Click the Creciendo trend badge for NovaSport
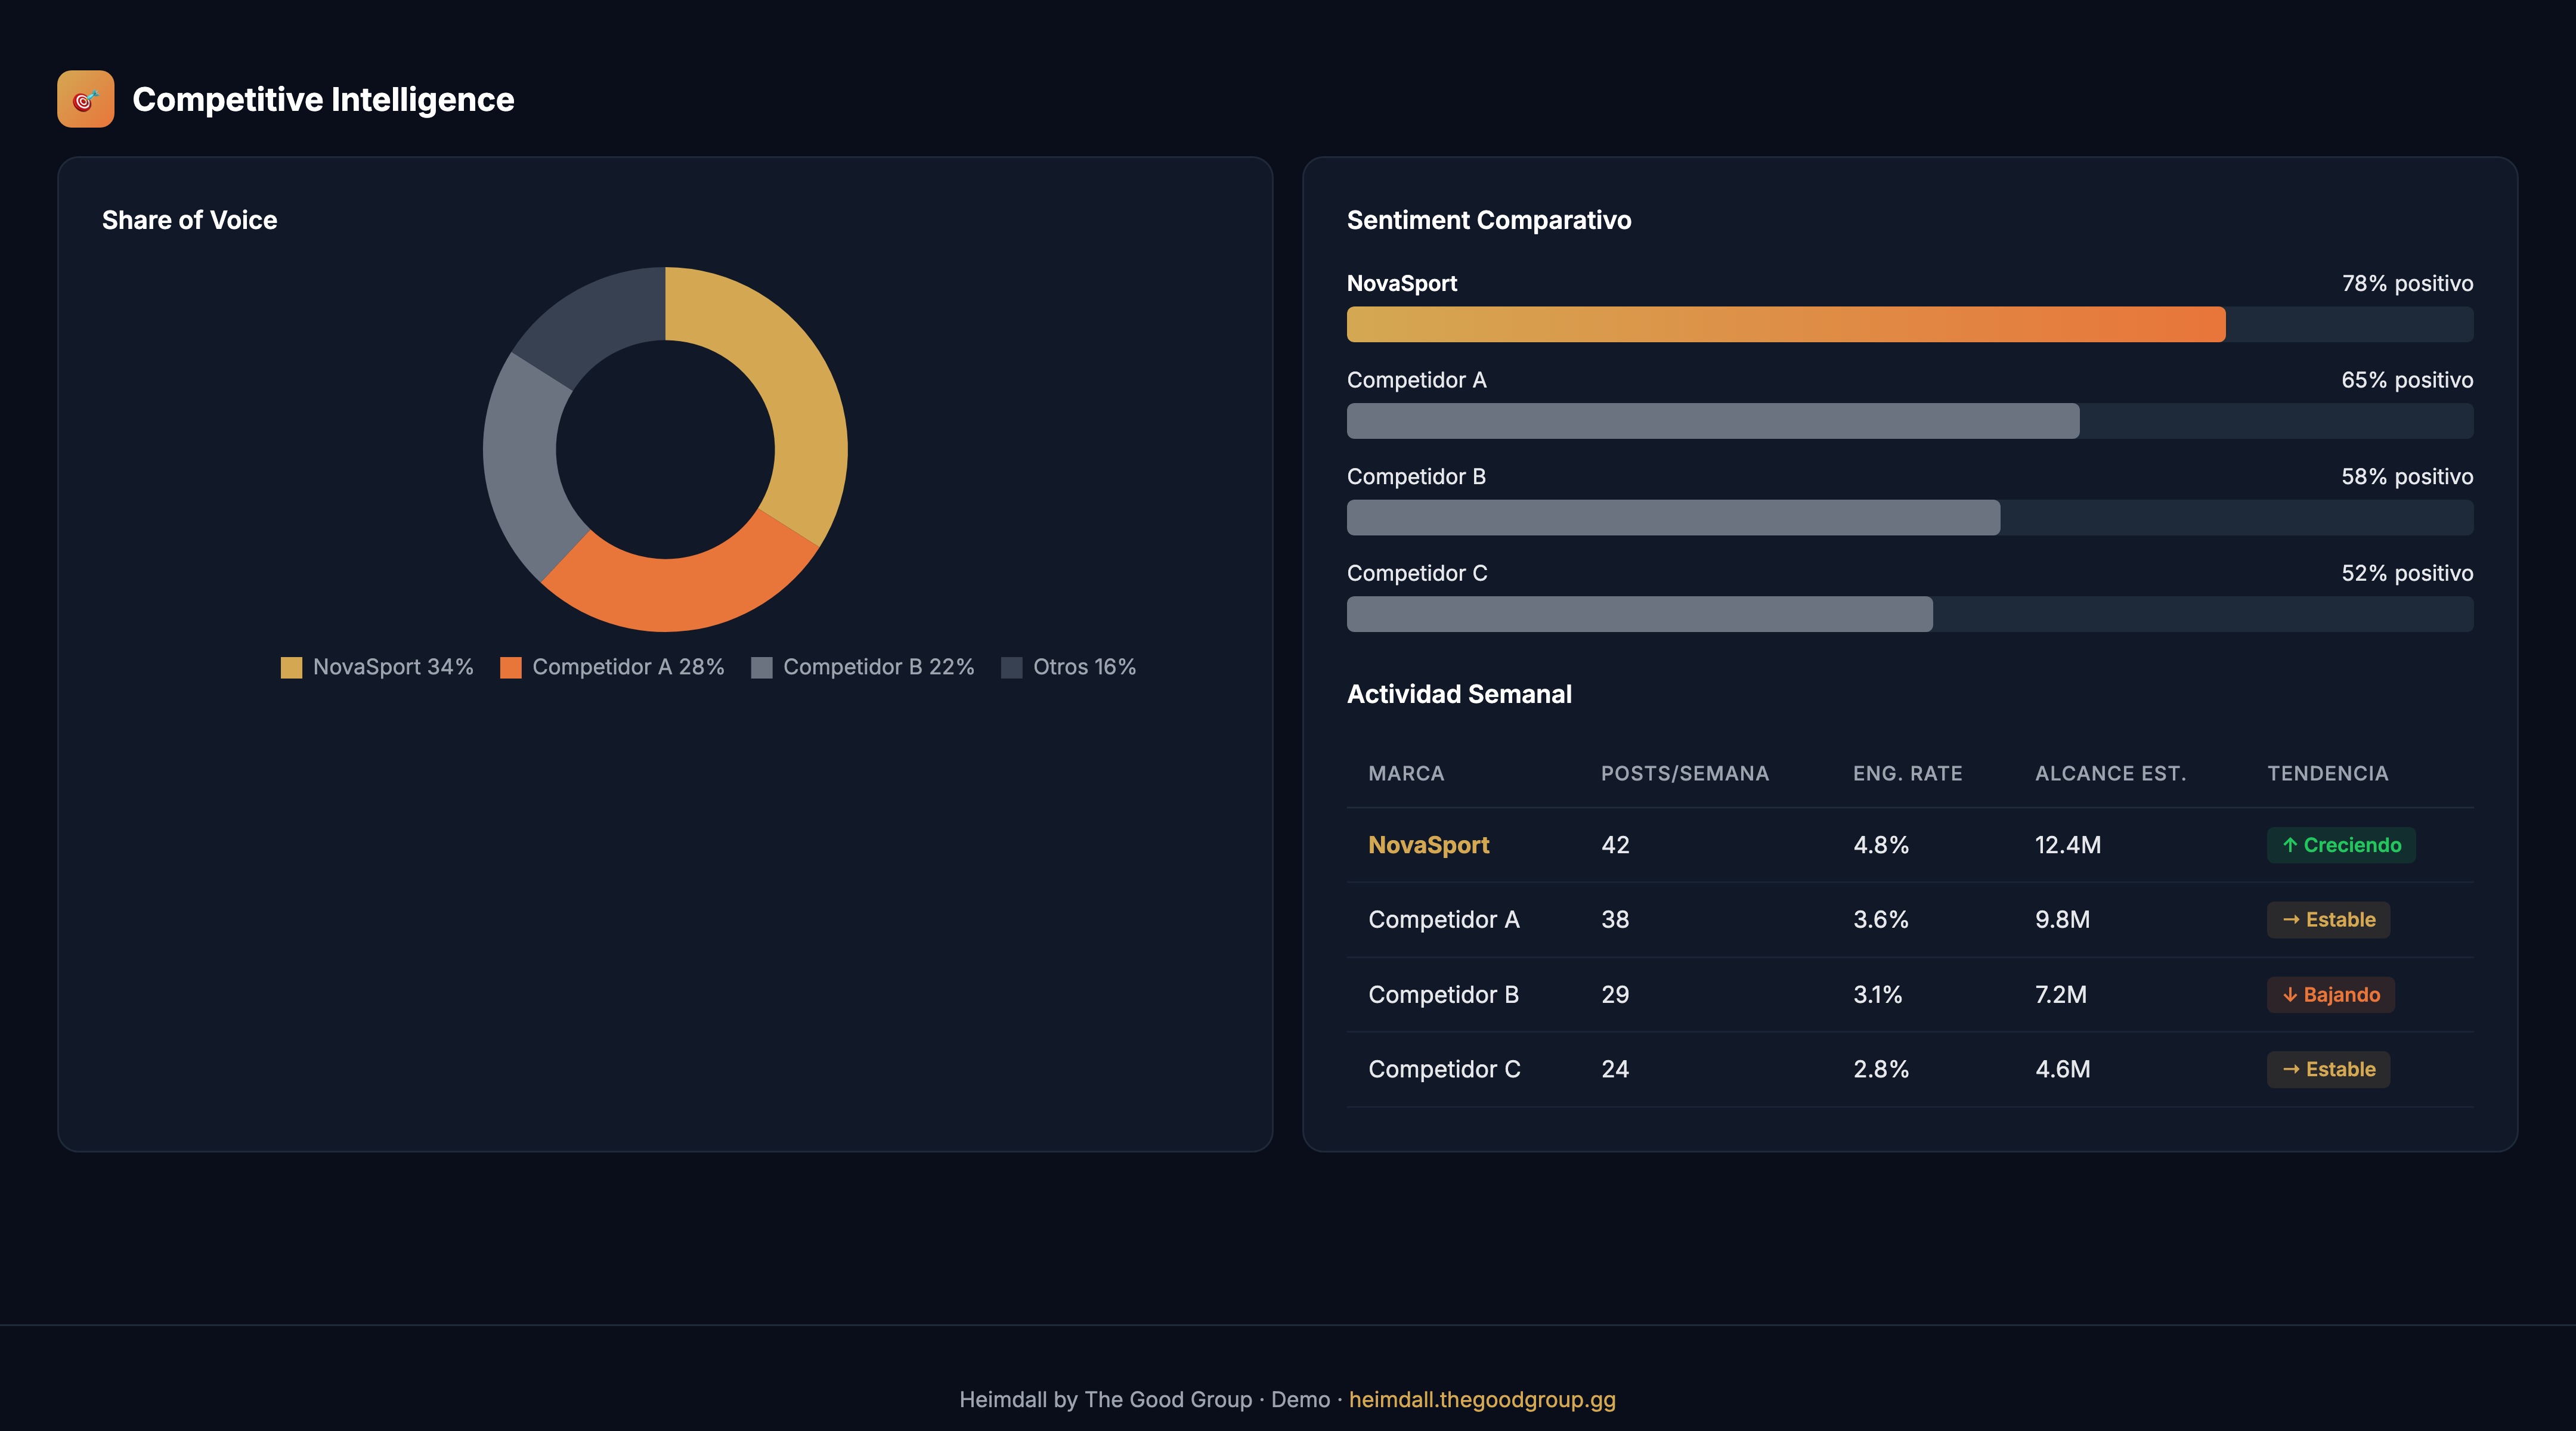This screenshot has height=1431, width=2576. [2341, 845]
